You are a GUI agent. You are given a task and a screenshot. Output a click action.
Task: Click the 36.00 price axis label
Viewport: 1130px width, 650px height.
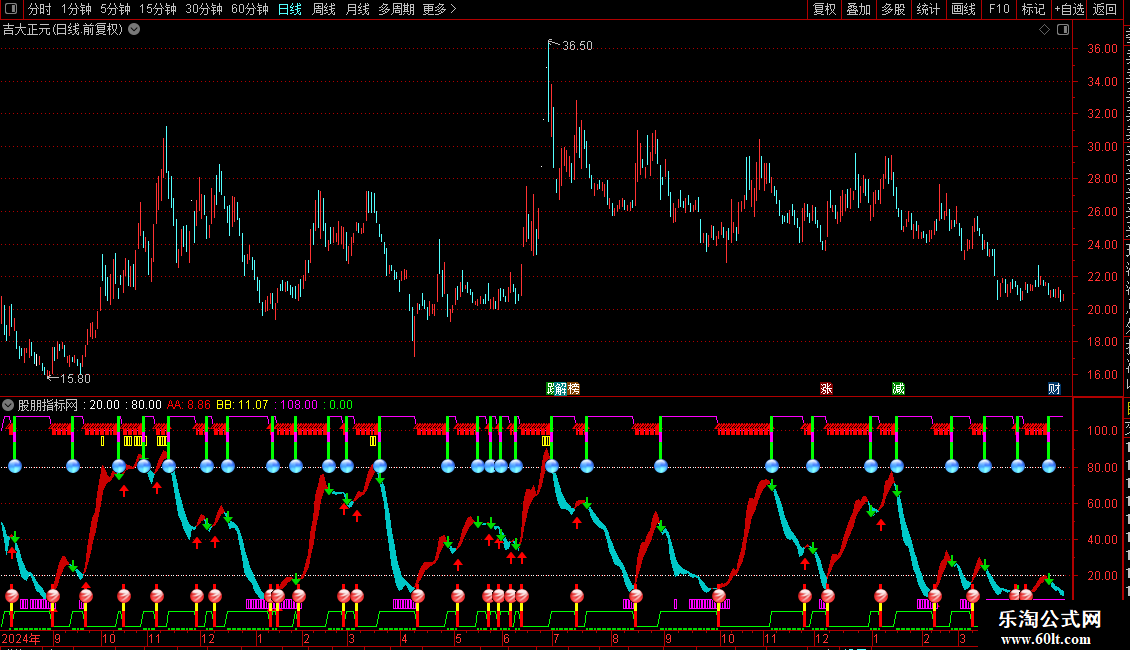pyautogui.click(x=1103, y=49)
